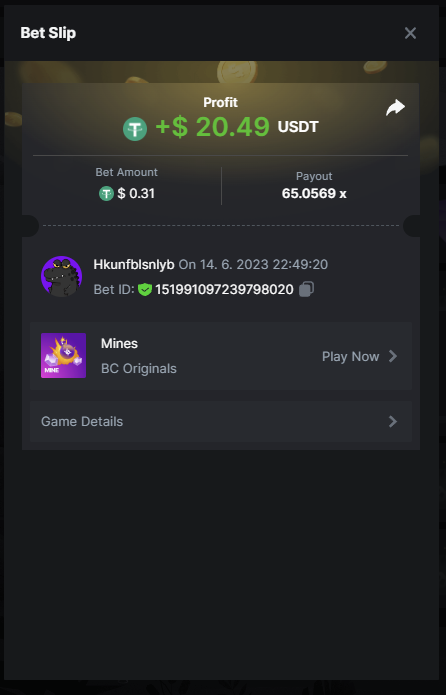Click the share arrow icon
This screenshot has height=695, width=446.
pos(395,107)
